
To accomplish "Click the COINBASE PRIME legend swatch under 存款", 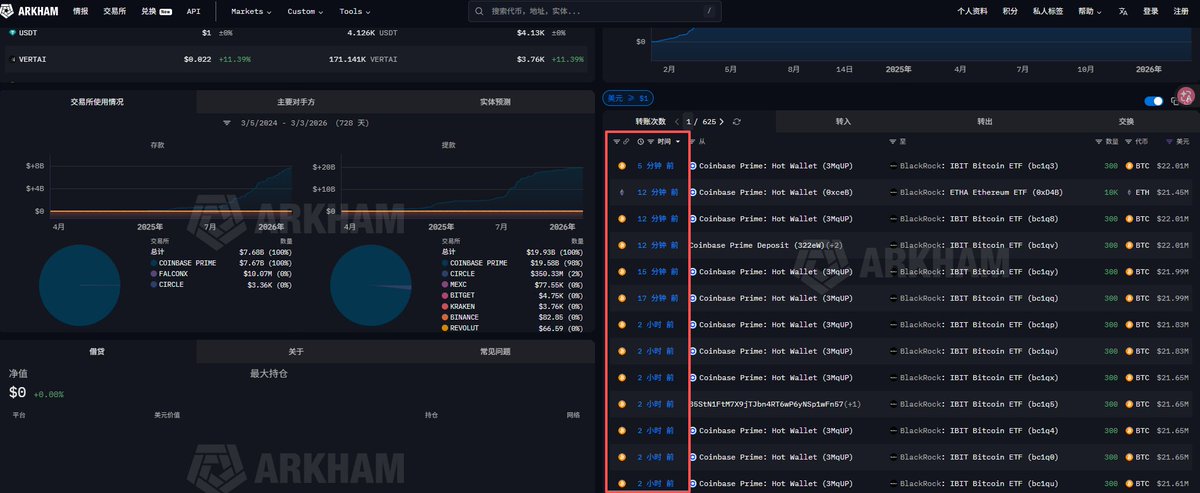I will [x=153, y=262].
